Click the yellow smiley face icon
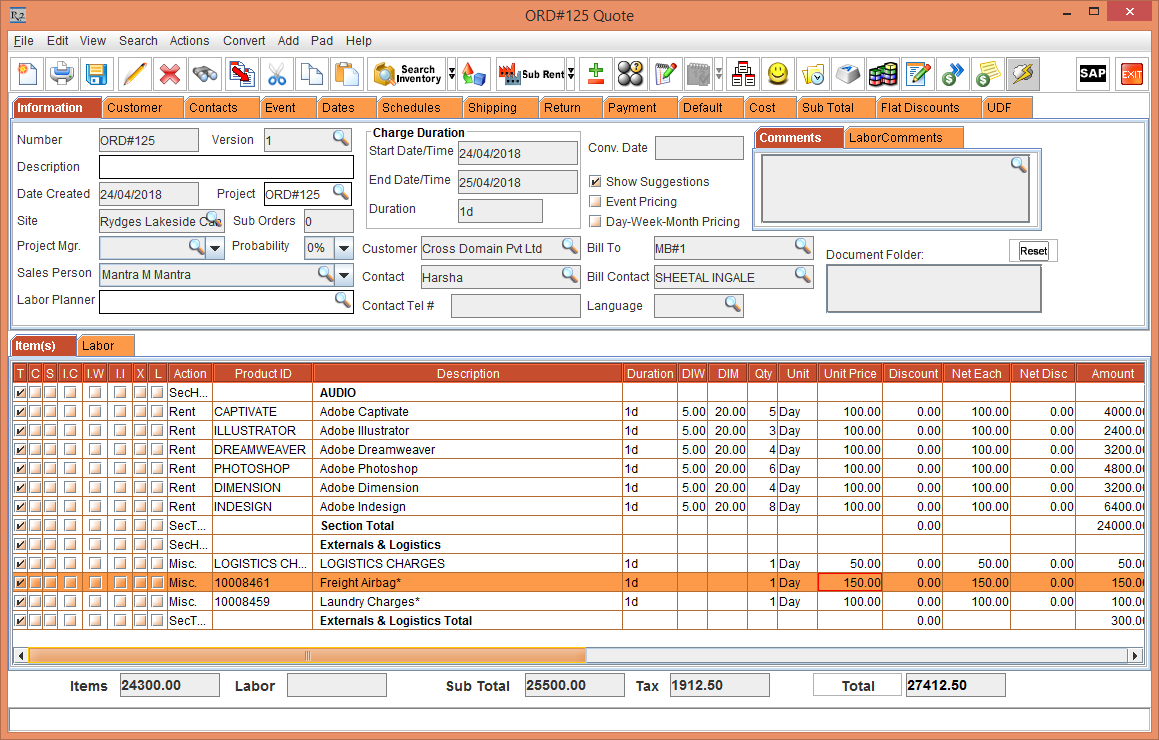 (777, 74)
